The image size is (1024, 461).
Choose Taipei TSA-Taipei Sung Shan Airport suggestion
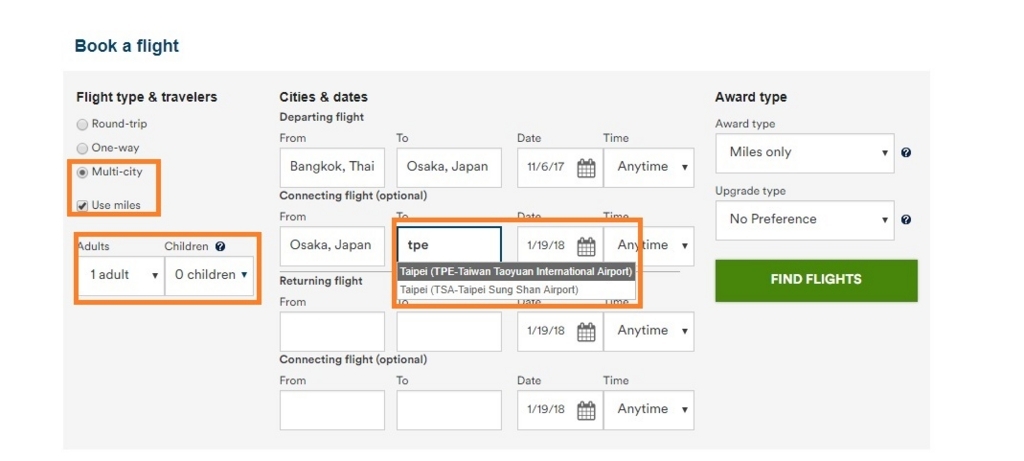click(x=516, y=289)
